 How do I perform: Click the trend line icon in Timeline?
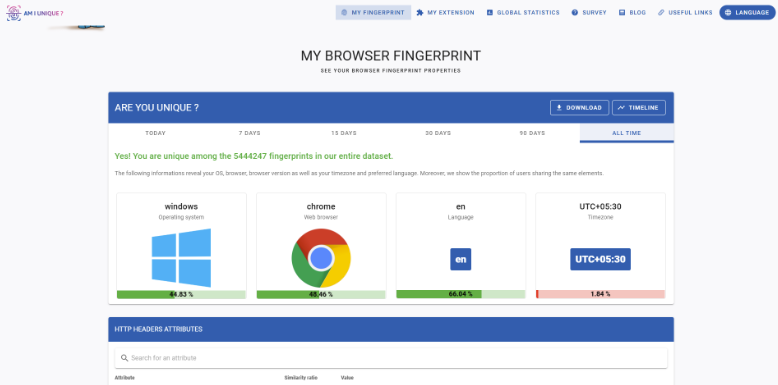621,108
